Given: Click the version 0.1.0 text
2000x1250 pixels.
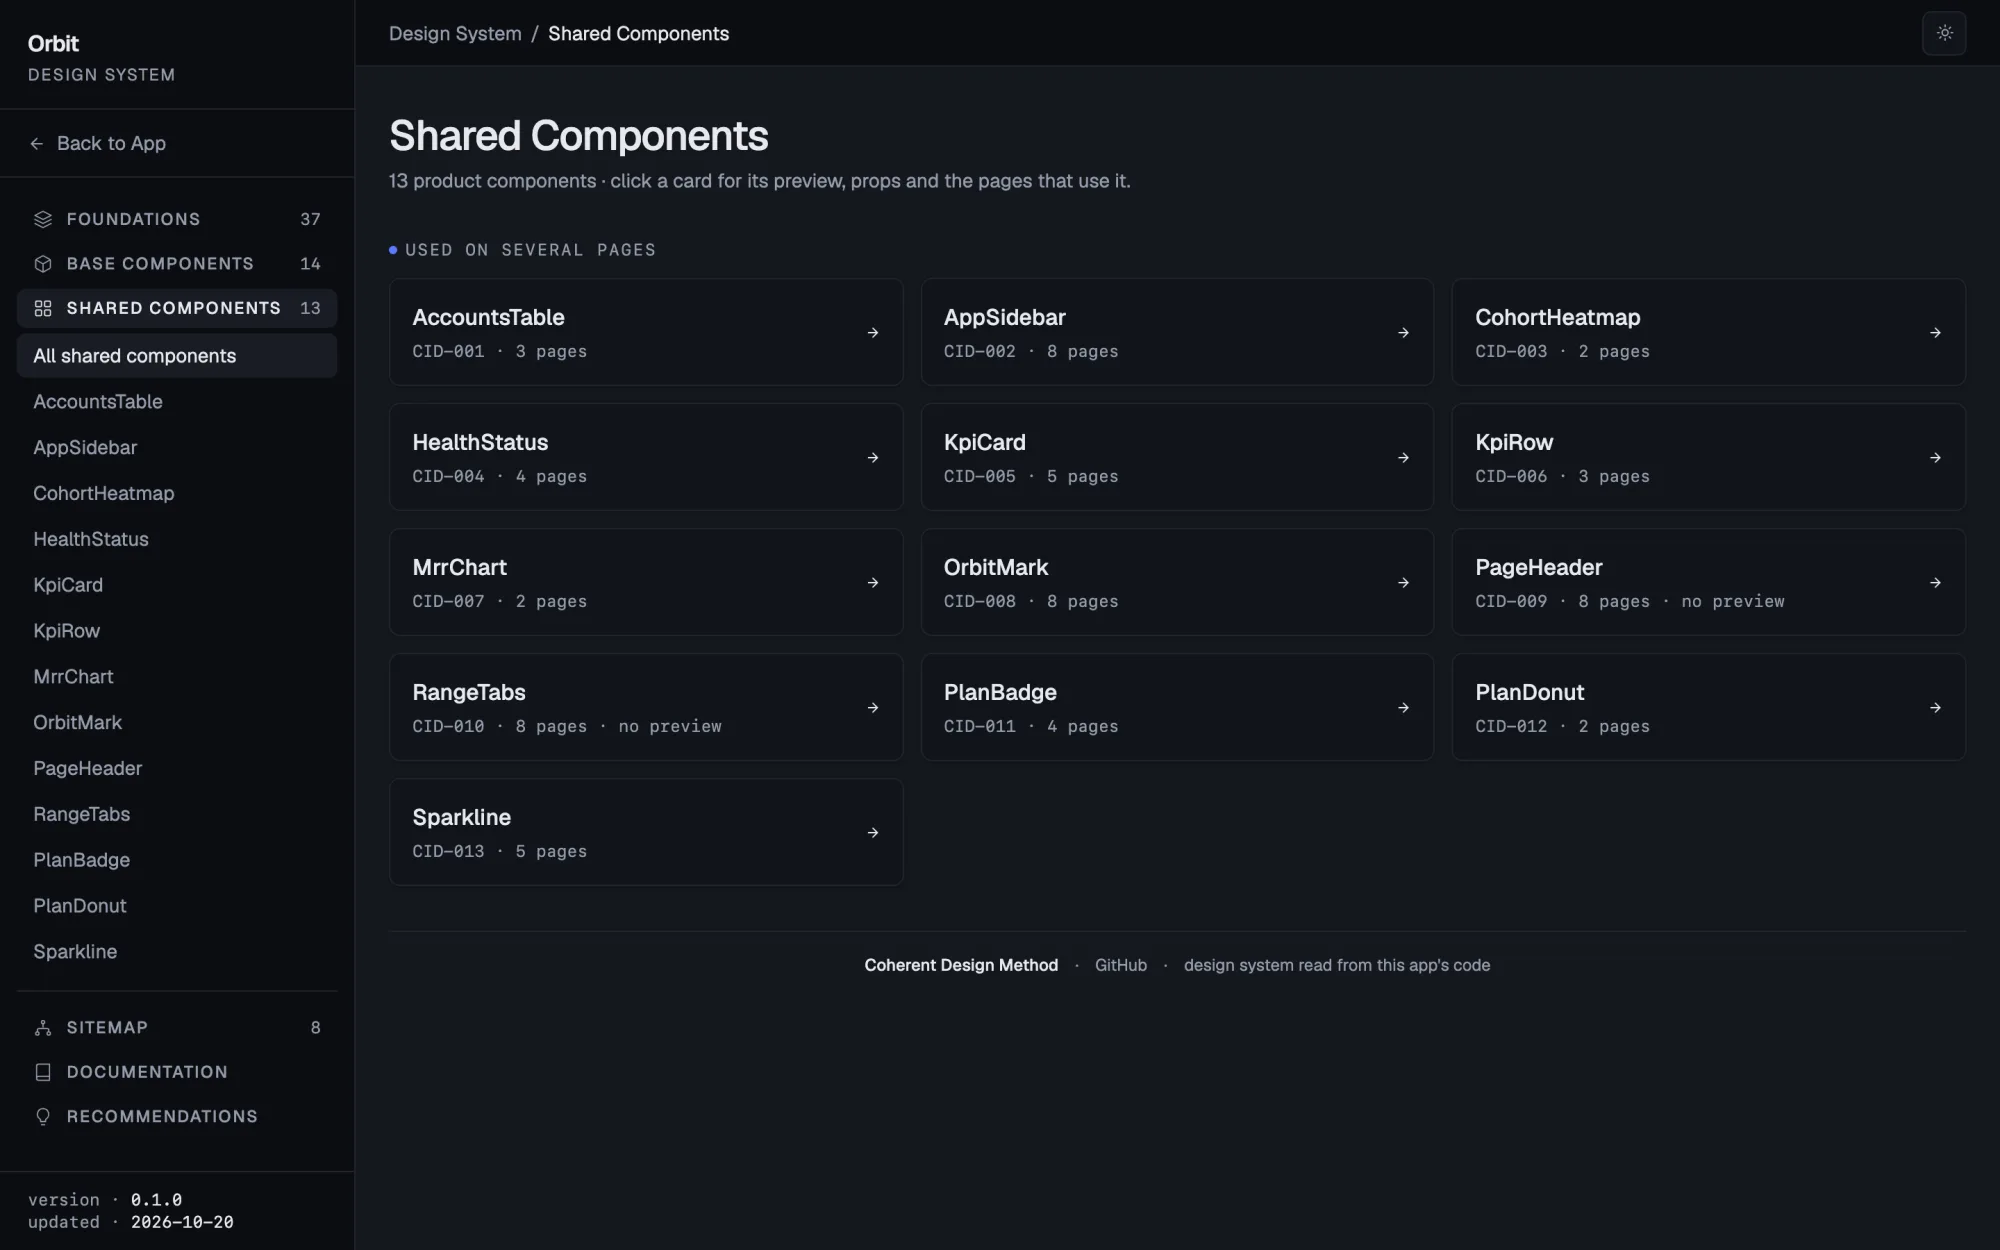Looking at the screenshot, I should click(105, 1200).
